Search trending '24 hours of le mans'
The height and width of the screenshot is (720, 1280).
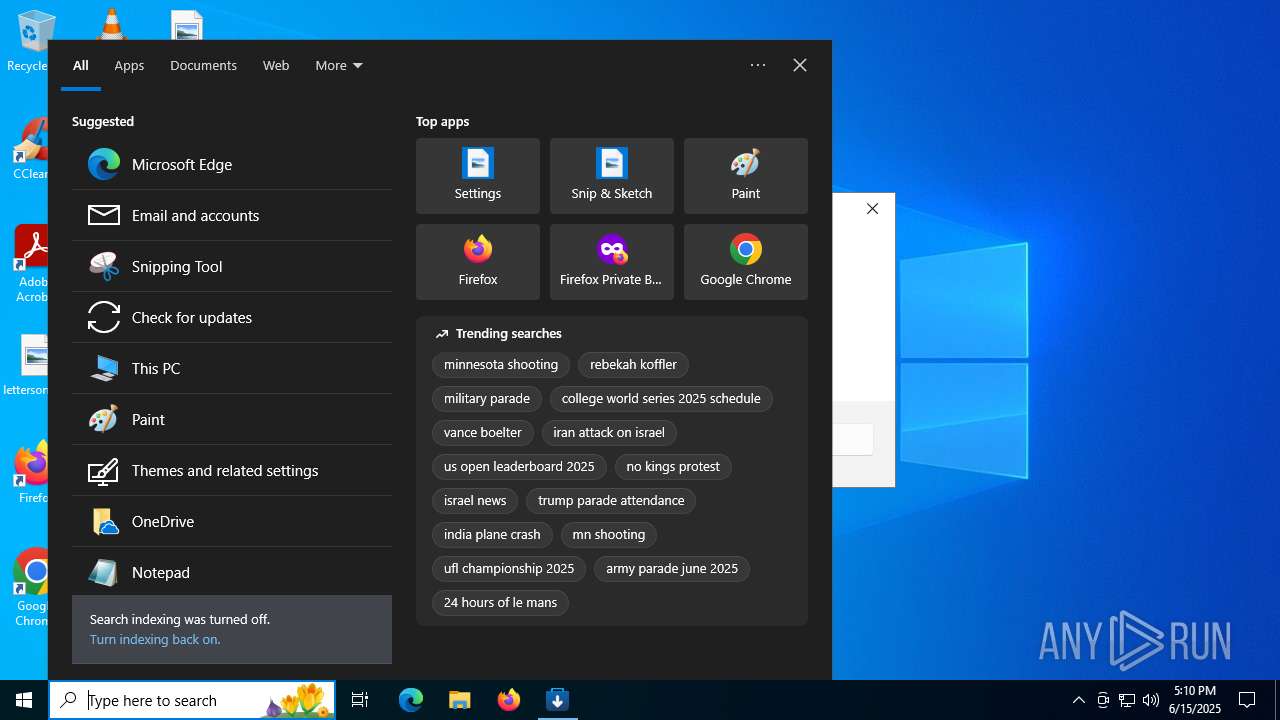point(500,603)
